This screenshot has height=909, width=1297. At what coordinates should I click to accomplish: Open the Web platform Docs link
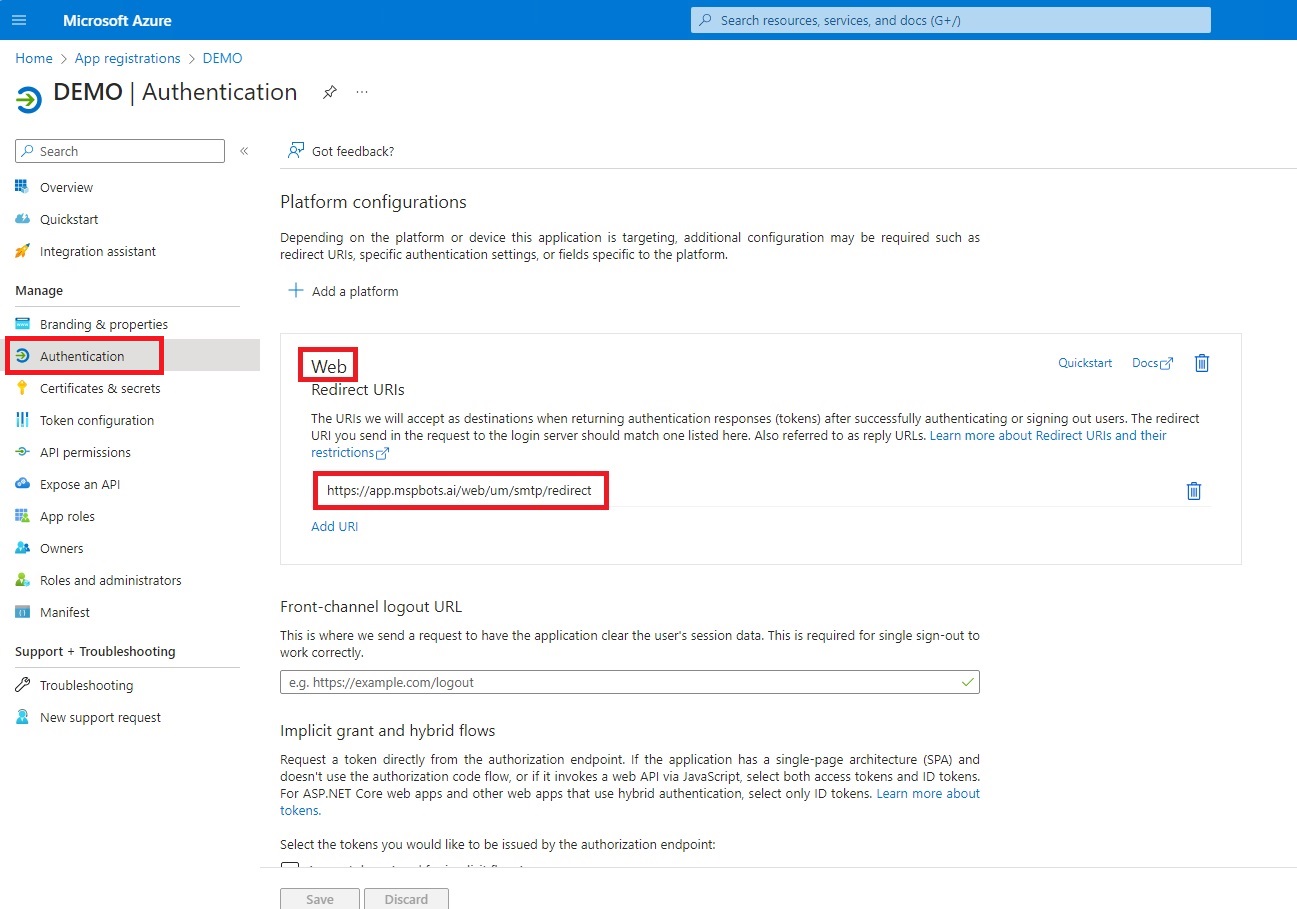click(1152, 363)
